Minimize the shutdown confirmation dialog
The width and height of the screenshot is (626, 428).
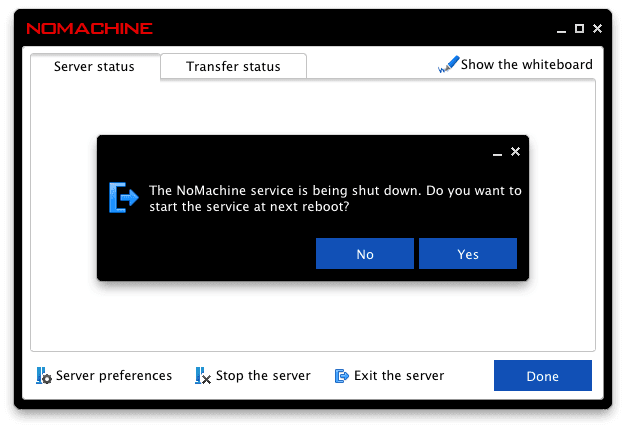tap(497, 153)
